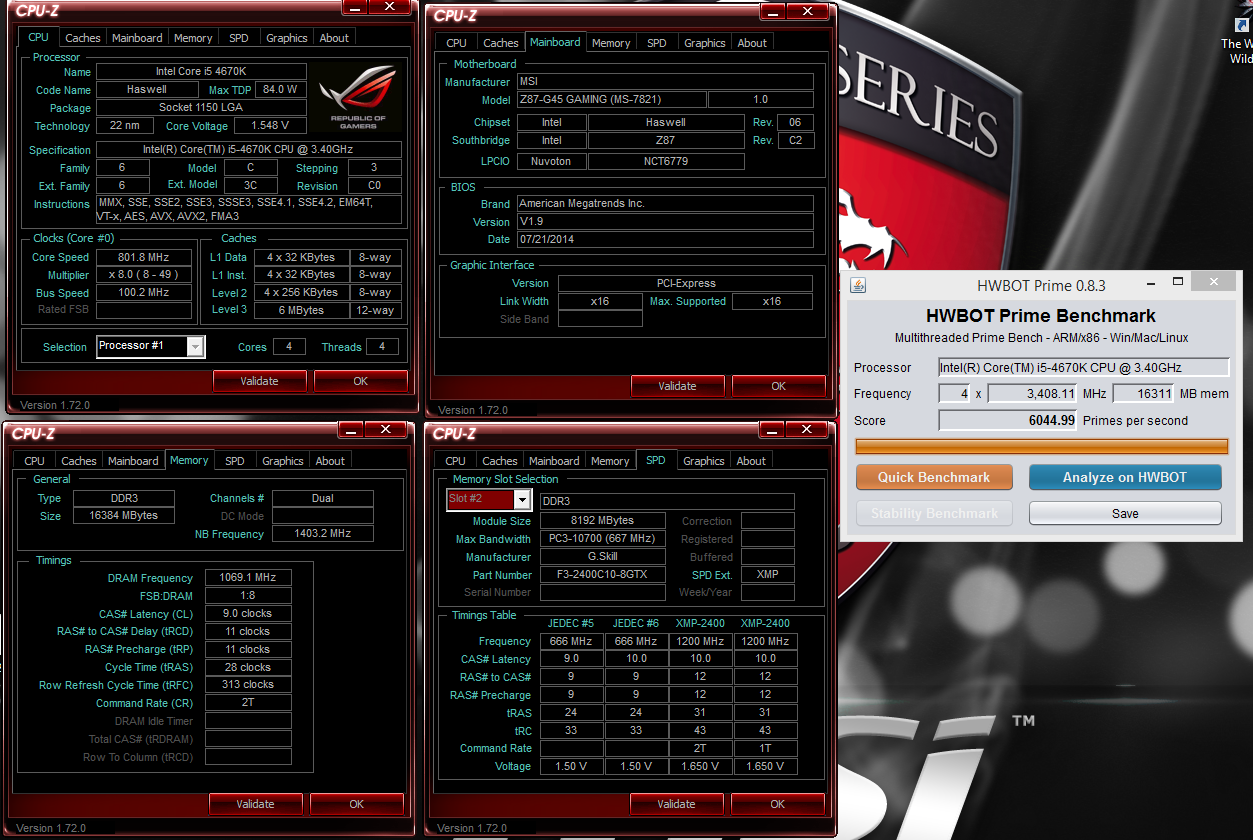Click the ROG Republic of Gamers logo
Viewport: 1253px width, 840px height.
pos(356,97)
